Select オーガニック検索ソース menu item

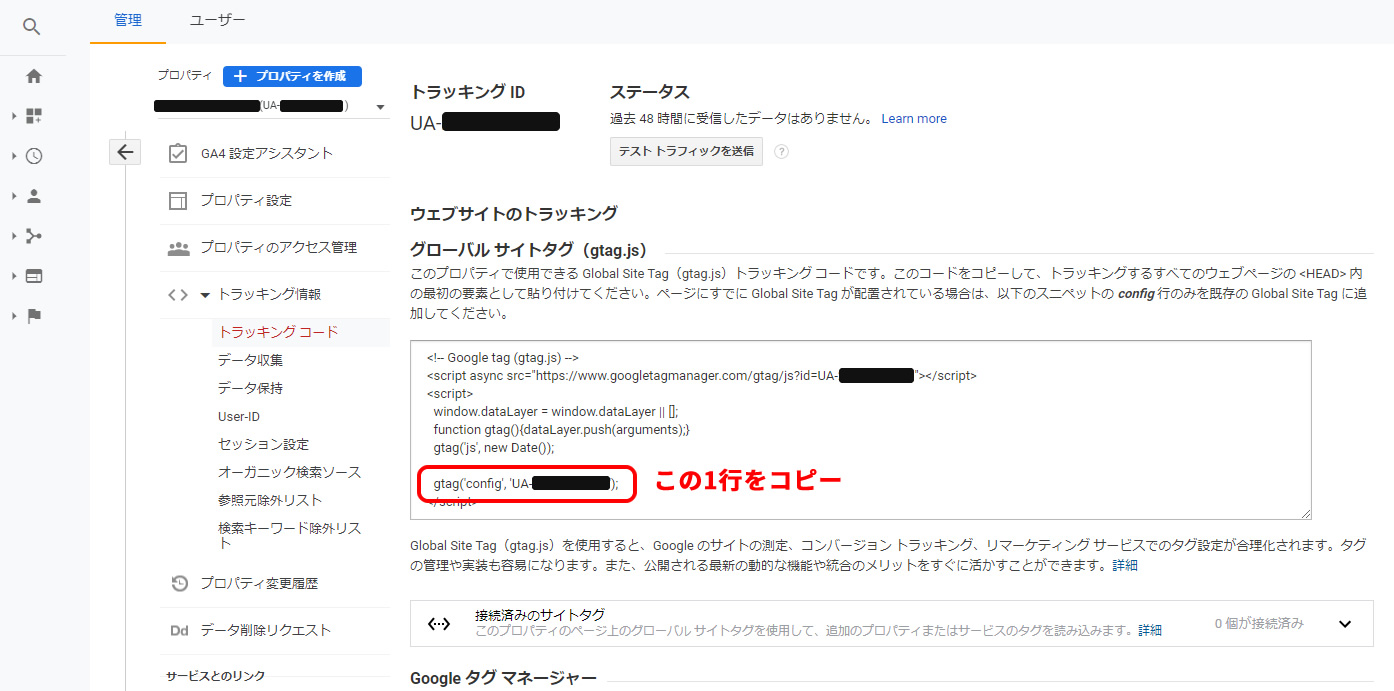coord(289,472)
